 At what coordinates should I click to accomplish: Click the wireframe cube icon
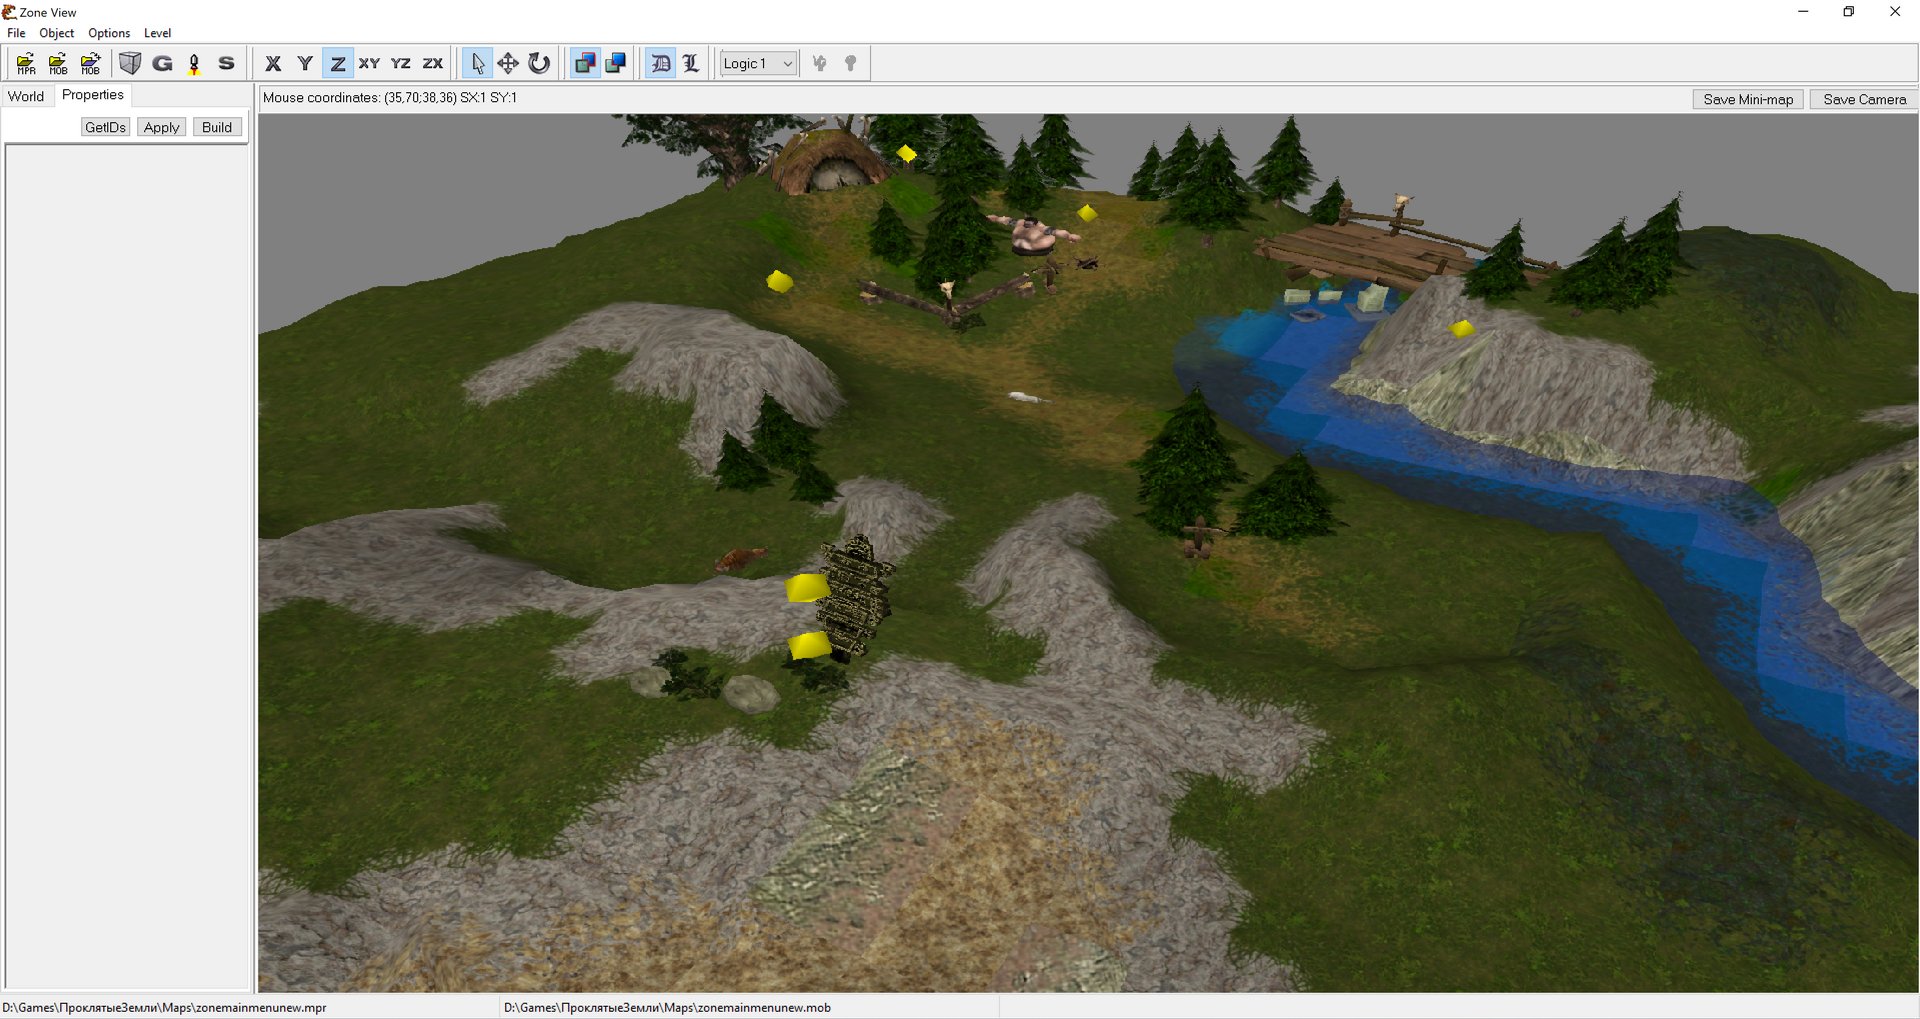130,64
